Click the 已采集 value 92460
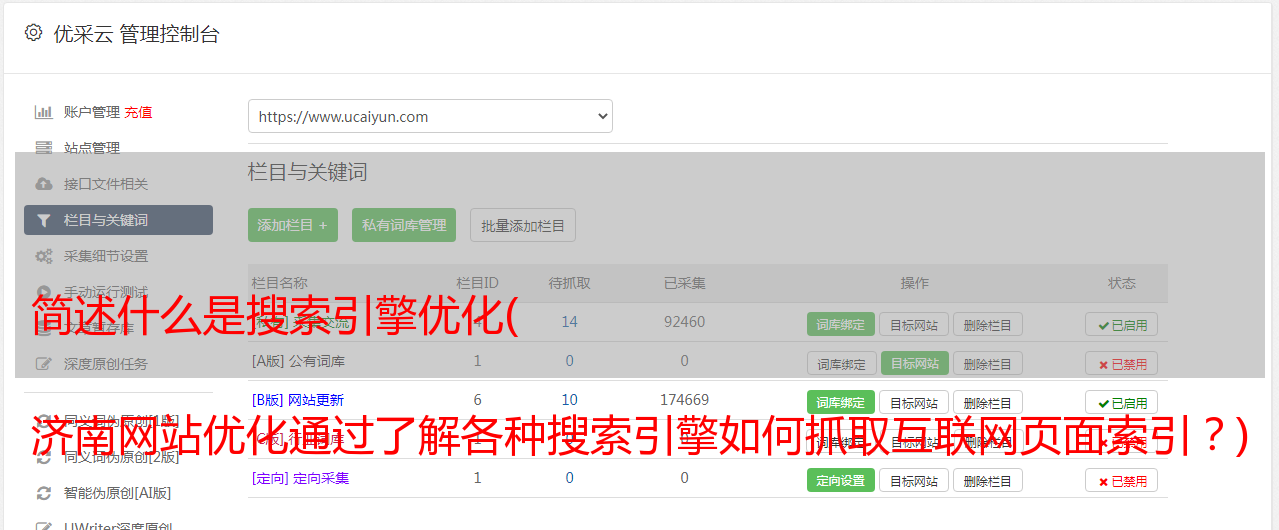This screenshot has width=1279, height=530. pyautogui.click(x=684, y=322)
